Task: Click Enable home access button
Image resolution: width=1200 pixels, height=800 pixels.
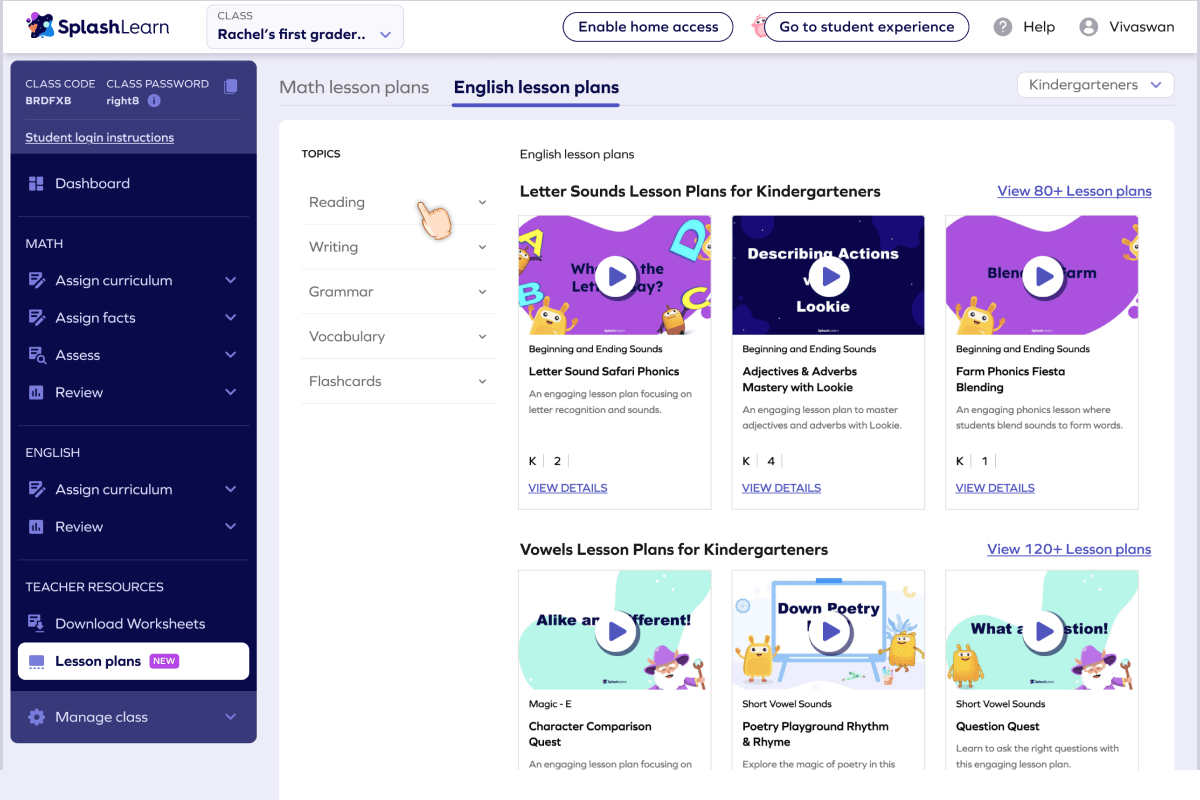Action: click(x=648, y=27)
